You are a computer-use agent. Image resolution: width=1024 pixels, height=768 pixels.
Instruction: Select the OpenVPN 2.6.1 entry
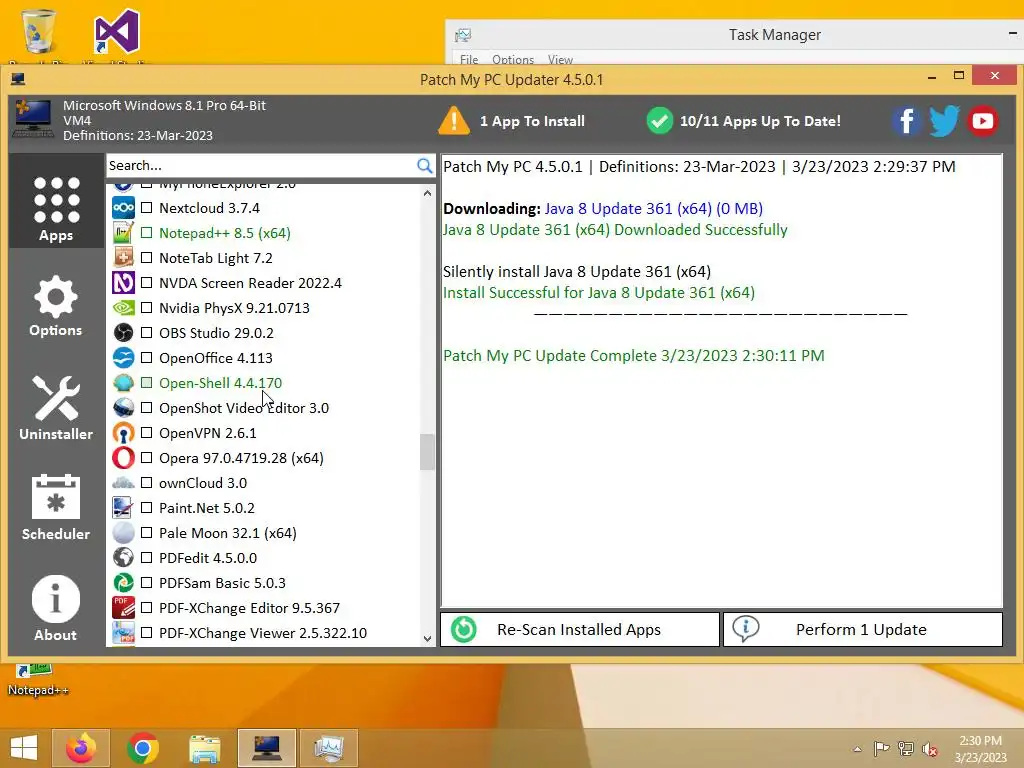208,433
